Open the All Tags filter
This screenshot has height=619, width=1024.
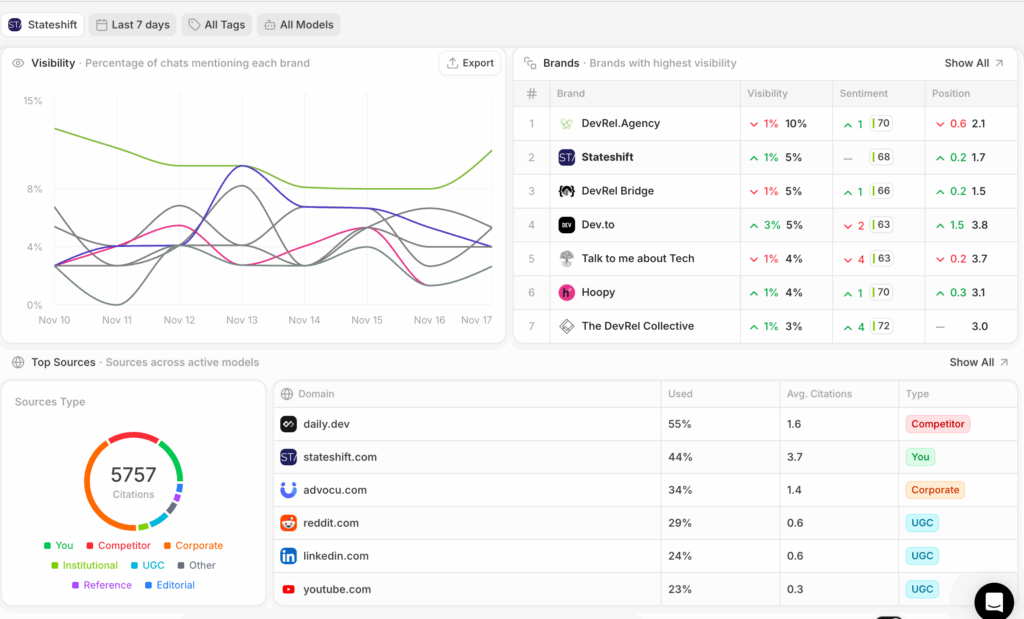point(216,24)
